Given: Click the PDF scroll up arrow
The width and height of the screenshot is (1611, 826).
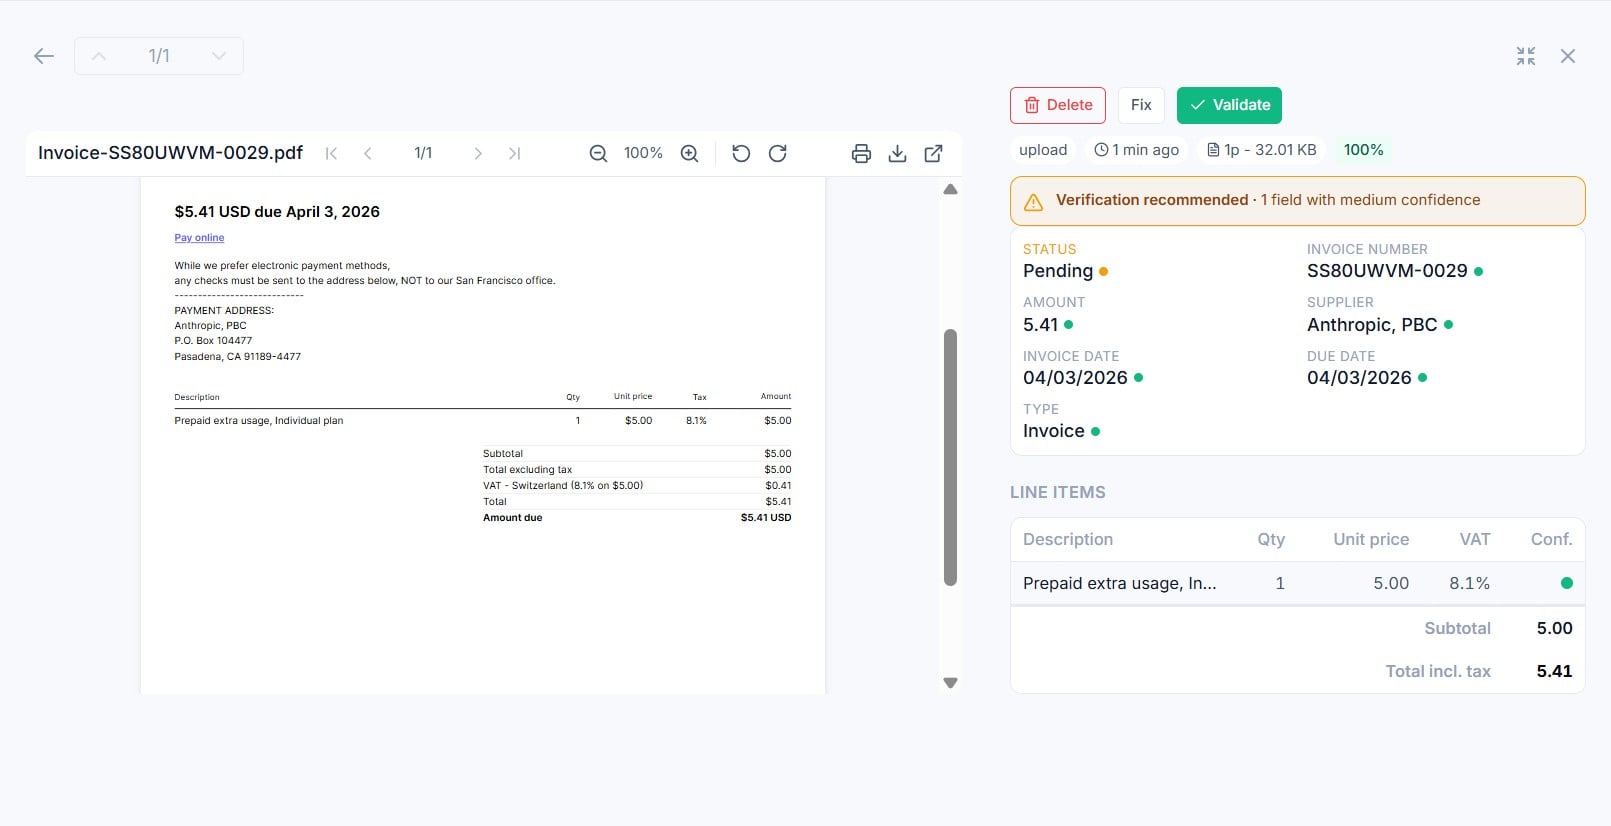Looking at the screenshot, I should pos(950,189).
